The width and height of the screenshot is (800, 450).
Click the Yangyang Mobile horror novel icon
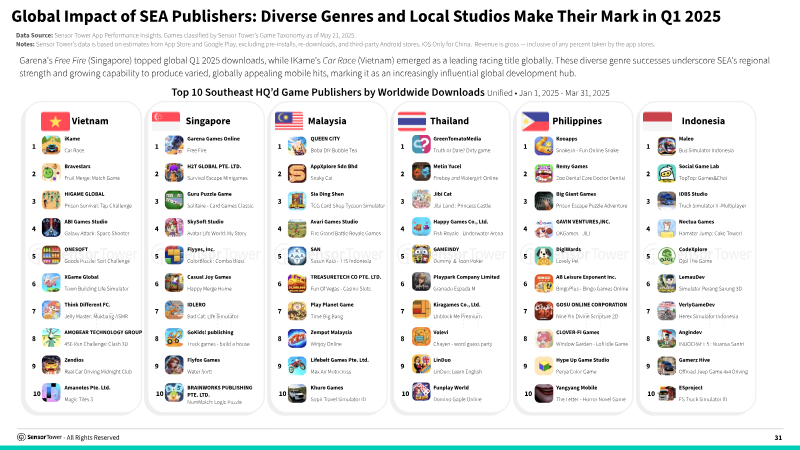pyautogui.click(x=543, y=393)
